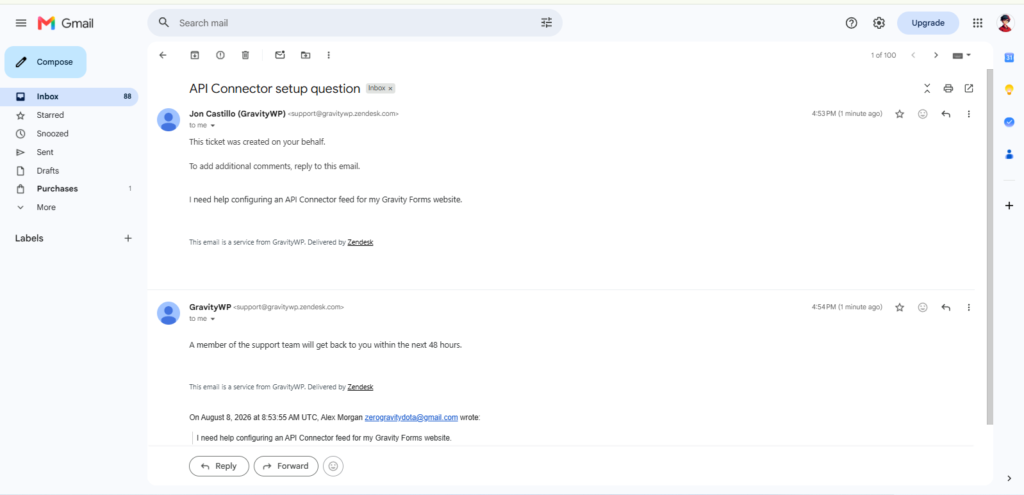This screenshot has width=1024, height=495.
Task: Open Google Tasks side panel
Action: pos(1008,121)
